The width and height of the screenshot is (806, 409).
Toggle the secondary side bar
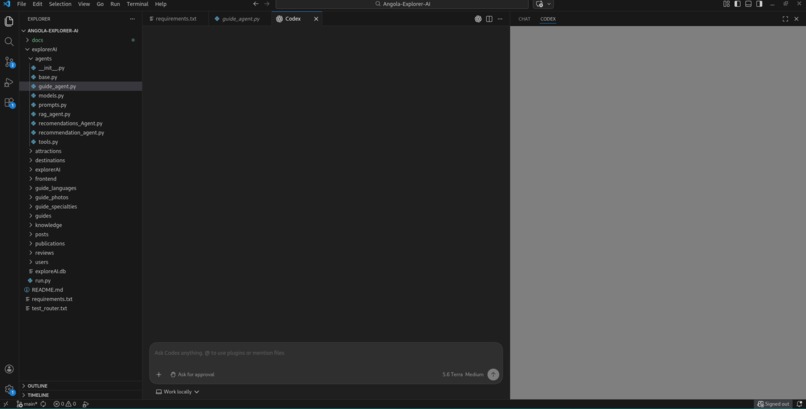[x=759, y=4]
